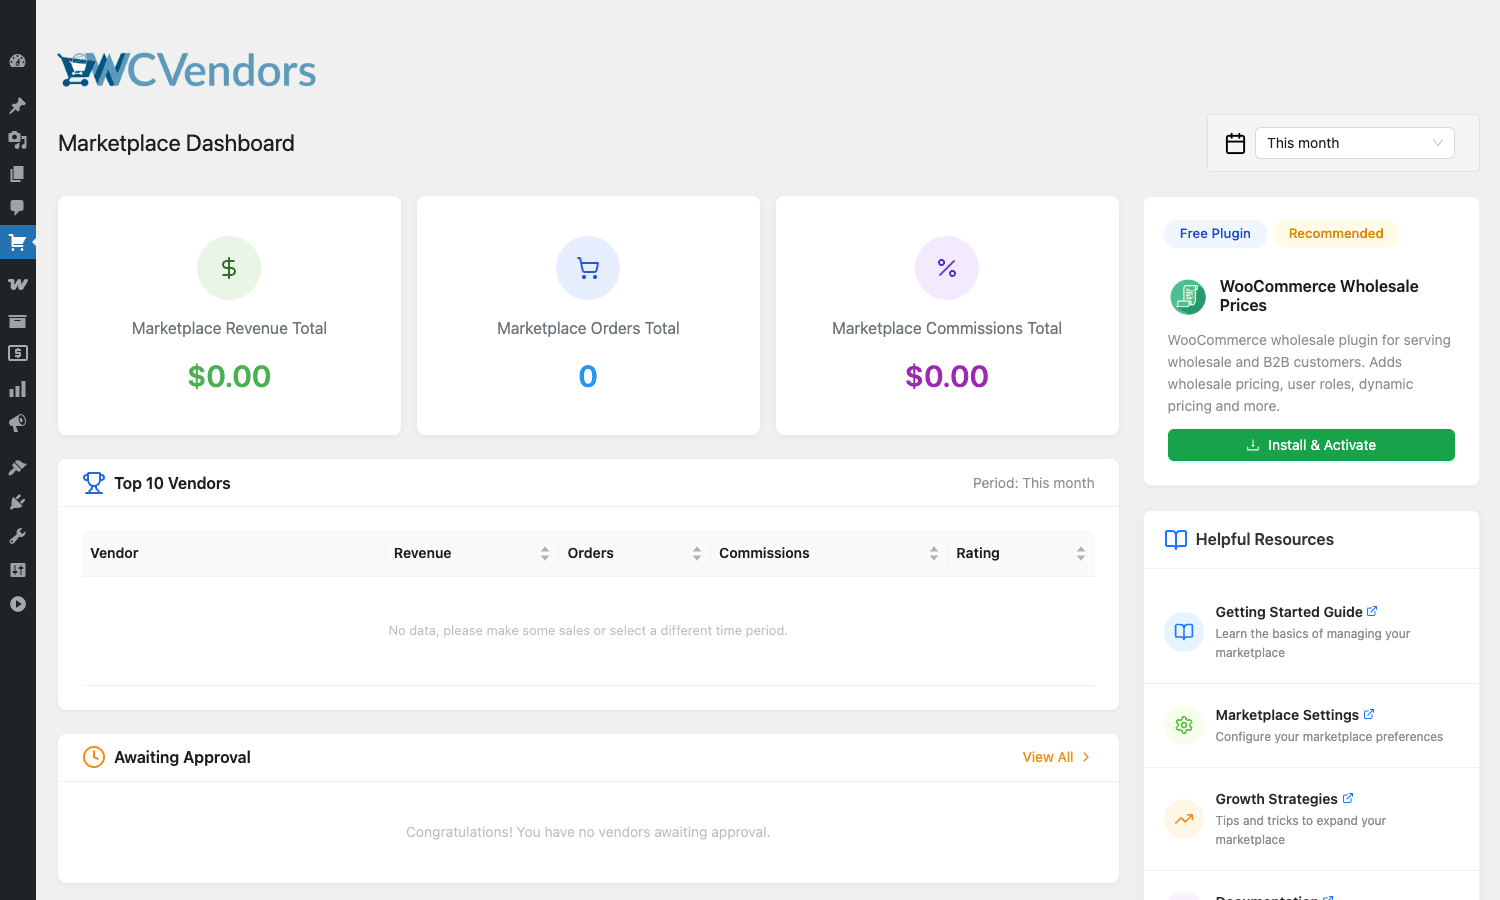Open the WordPress Dashboard gauge icon
The height and width of the screenshot is (900, 1500).
[x=17, y=61]
